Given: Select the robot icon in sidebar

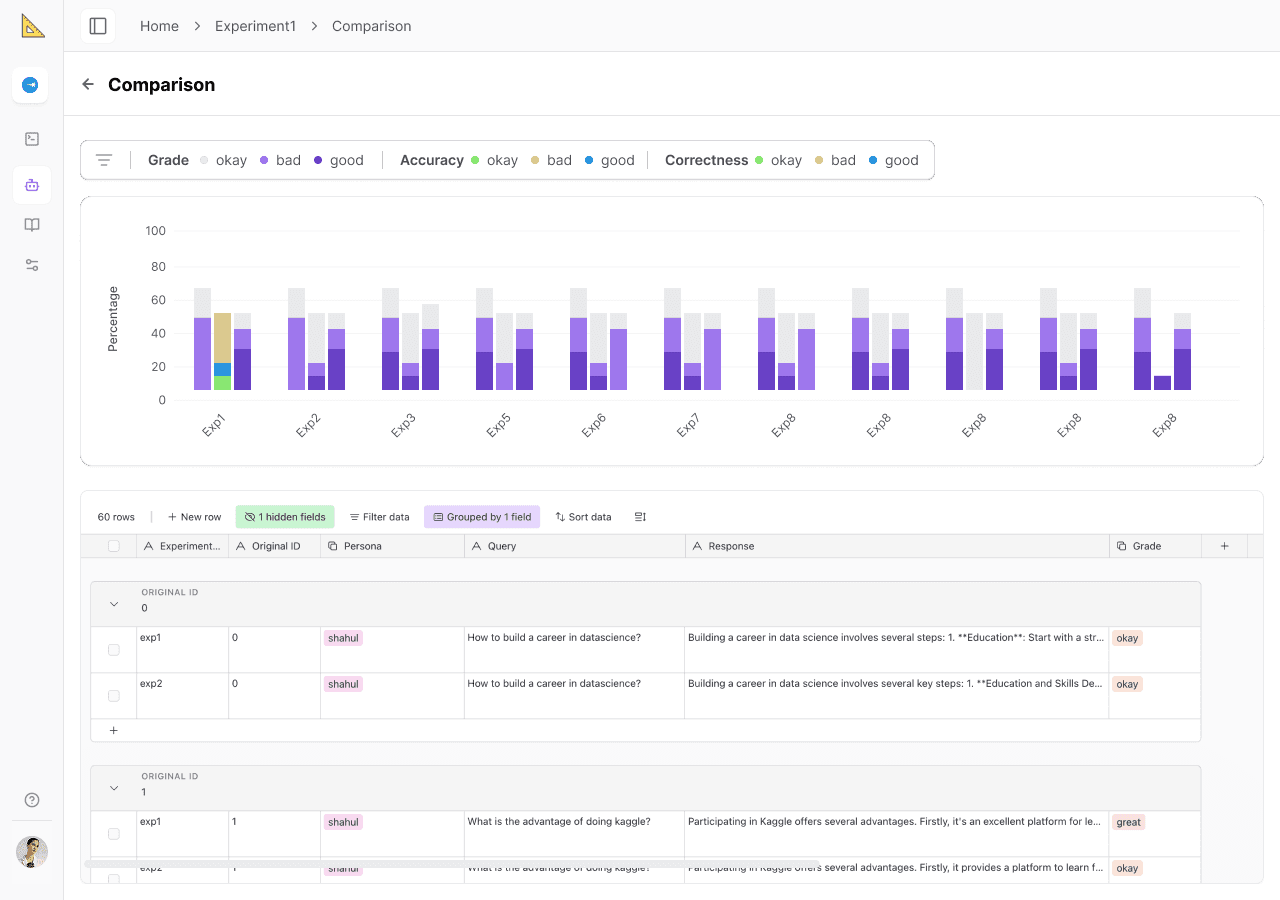Looking at the screenshot, I should click(32, 185).
